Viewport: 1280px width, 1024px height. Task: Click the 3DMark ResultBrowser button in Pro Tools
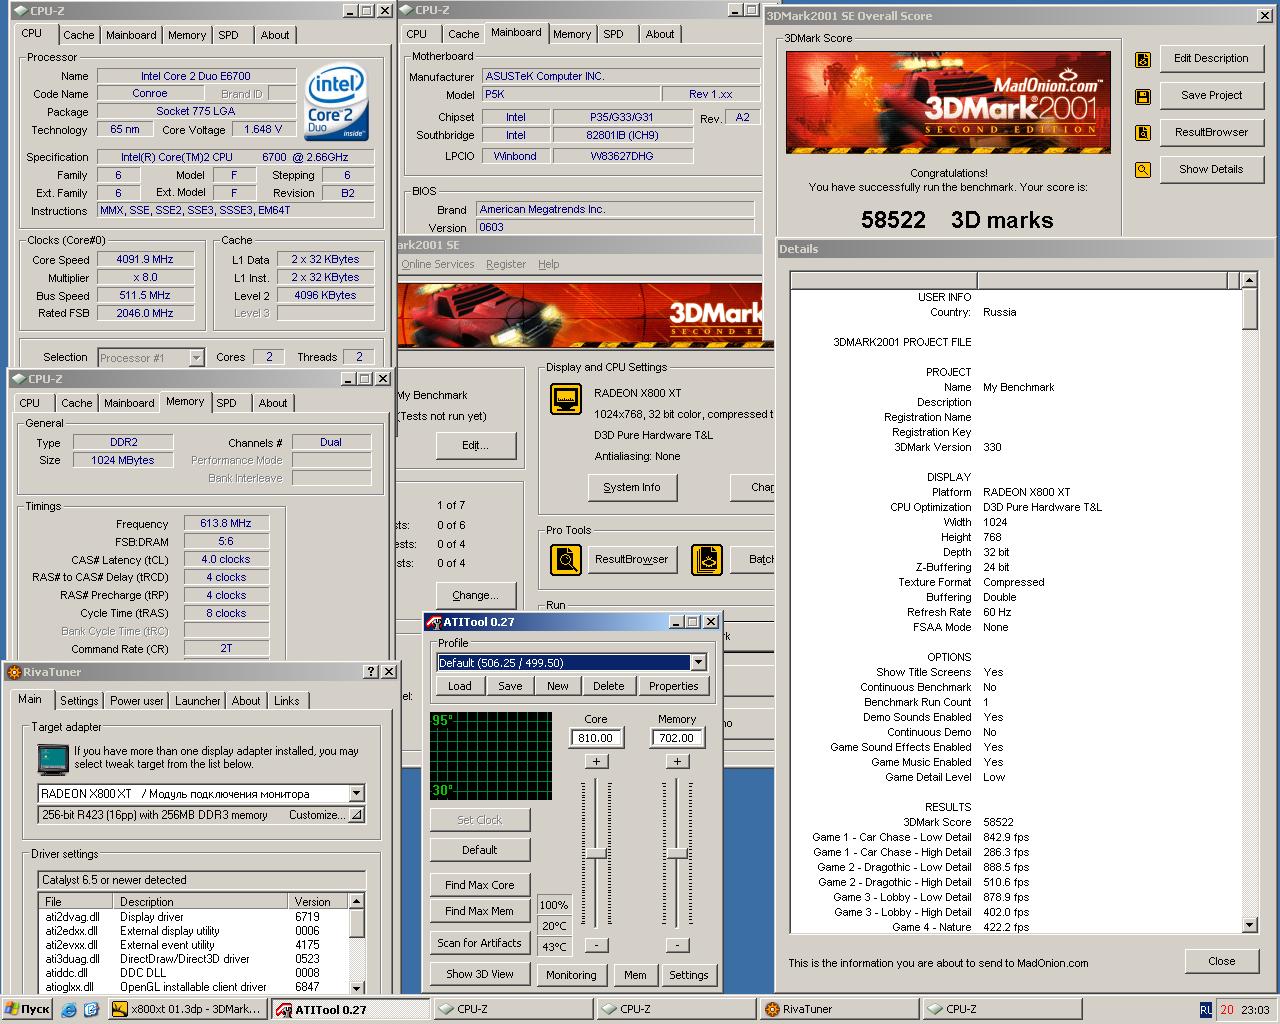632,559
